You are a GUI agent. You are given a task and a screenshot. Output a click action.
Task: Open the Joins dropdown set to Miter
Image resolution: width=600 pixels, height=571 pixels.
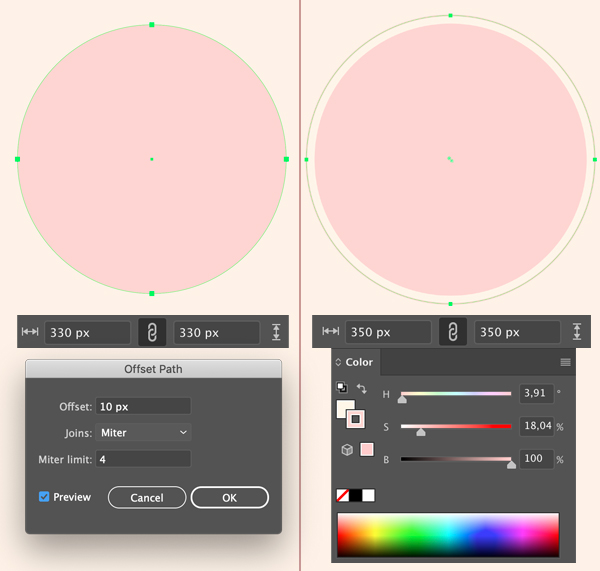[x=144, y=433]
